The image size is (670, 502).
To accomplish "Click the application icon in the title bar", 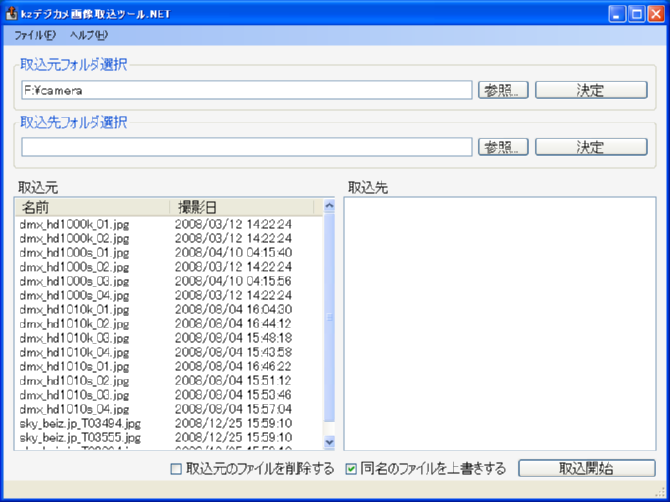I will (12, 14).
